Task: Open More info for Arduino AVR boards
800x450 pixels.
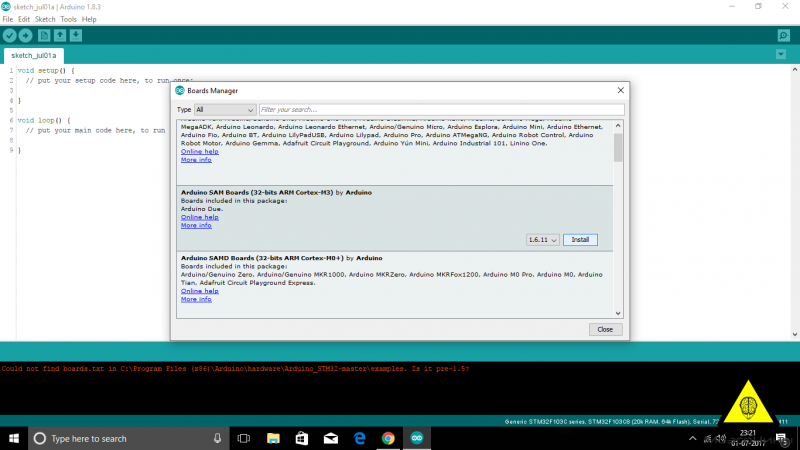Action: [x=196, y=160]
